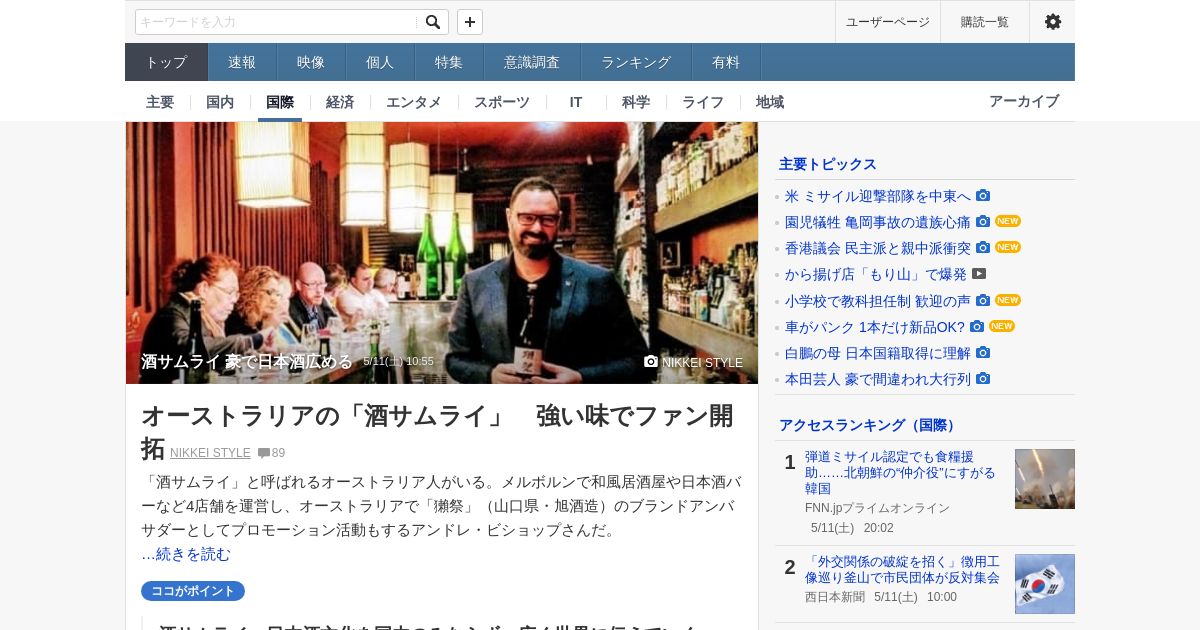Click NEW badge beside 車がパンク 1本だけ新品OK?
The image size is (1200, 630).
pyautogui.click(x=1002, y=326)
